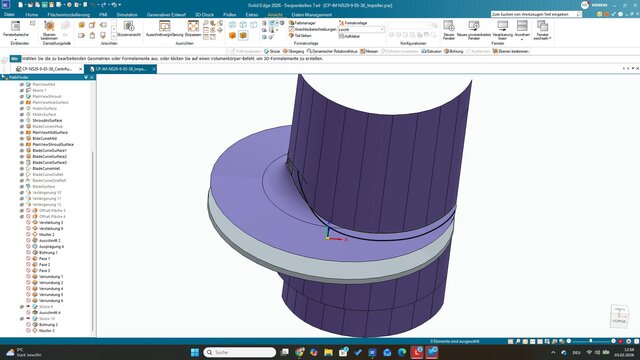Click the Neues Fenster icon
This screenshot has width=640, height=360.
[449, 26]
